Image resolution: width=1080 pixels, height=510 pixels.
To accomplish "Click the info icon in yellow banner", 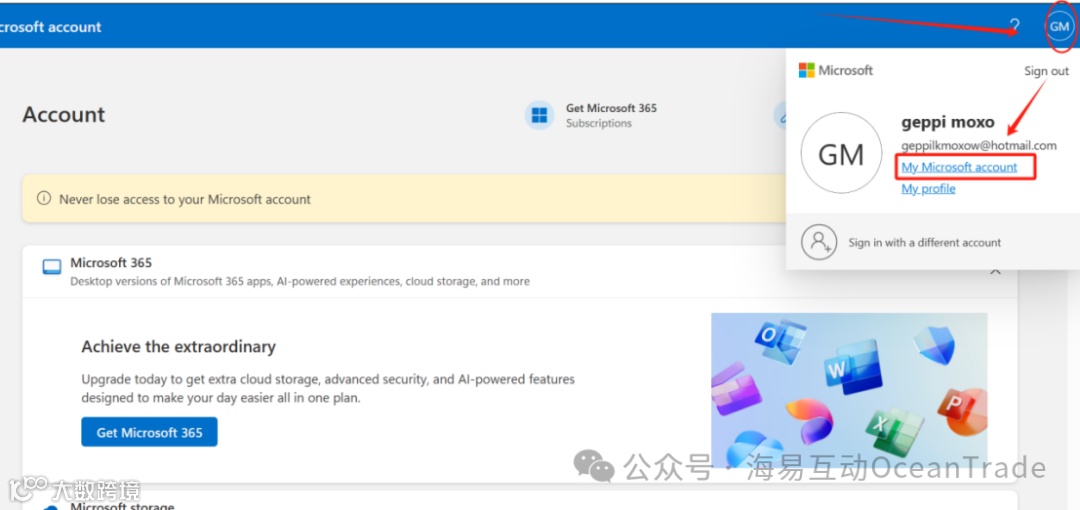I will [x=44, y=198].
